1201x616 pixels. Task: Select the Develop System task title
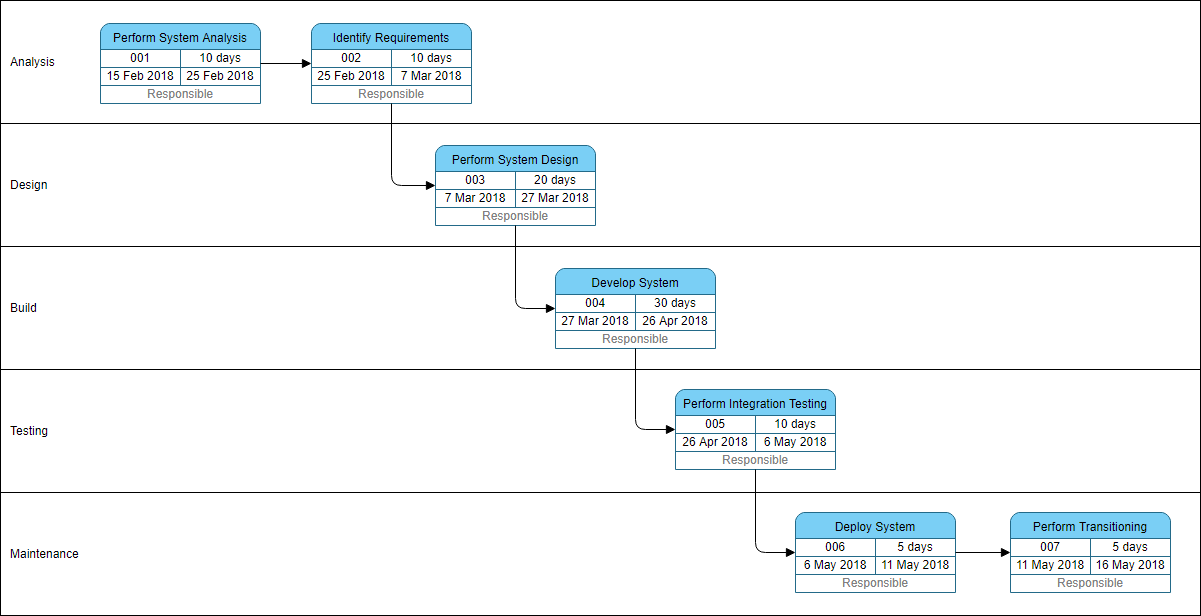[635, 282]
